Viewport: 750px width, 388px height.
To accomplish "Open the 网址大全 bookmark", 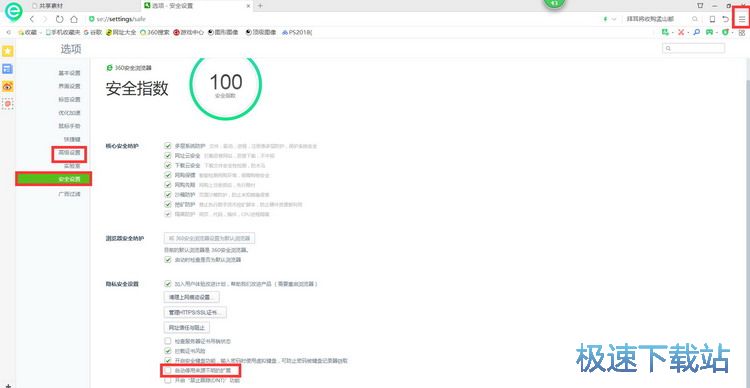I will tap(121, 33).
